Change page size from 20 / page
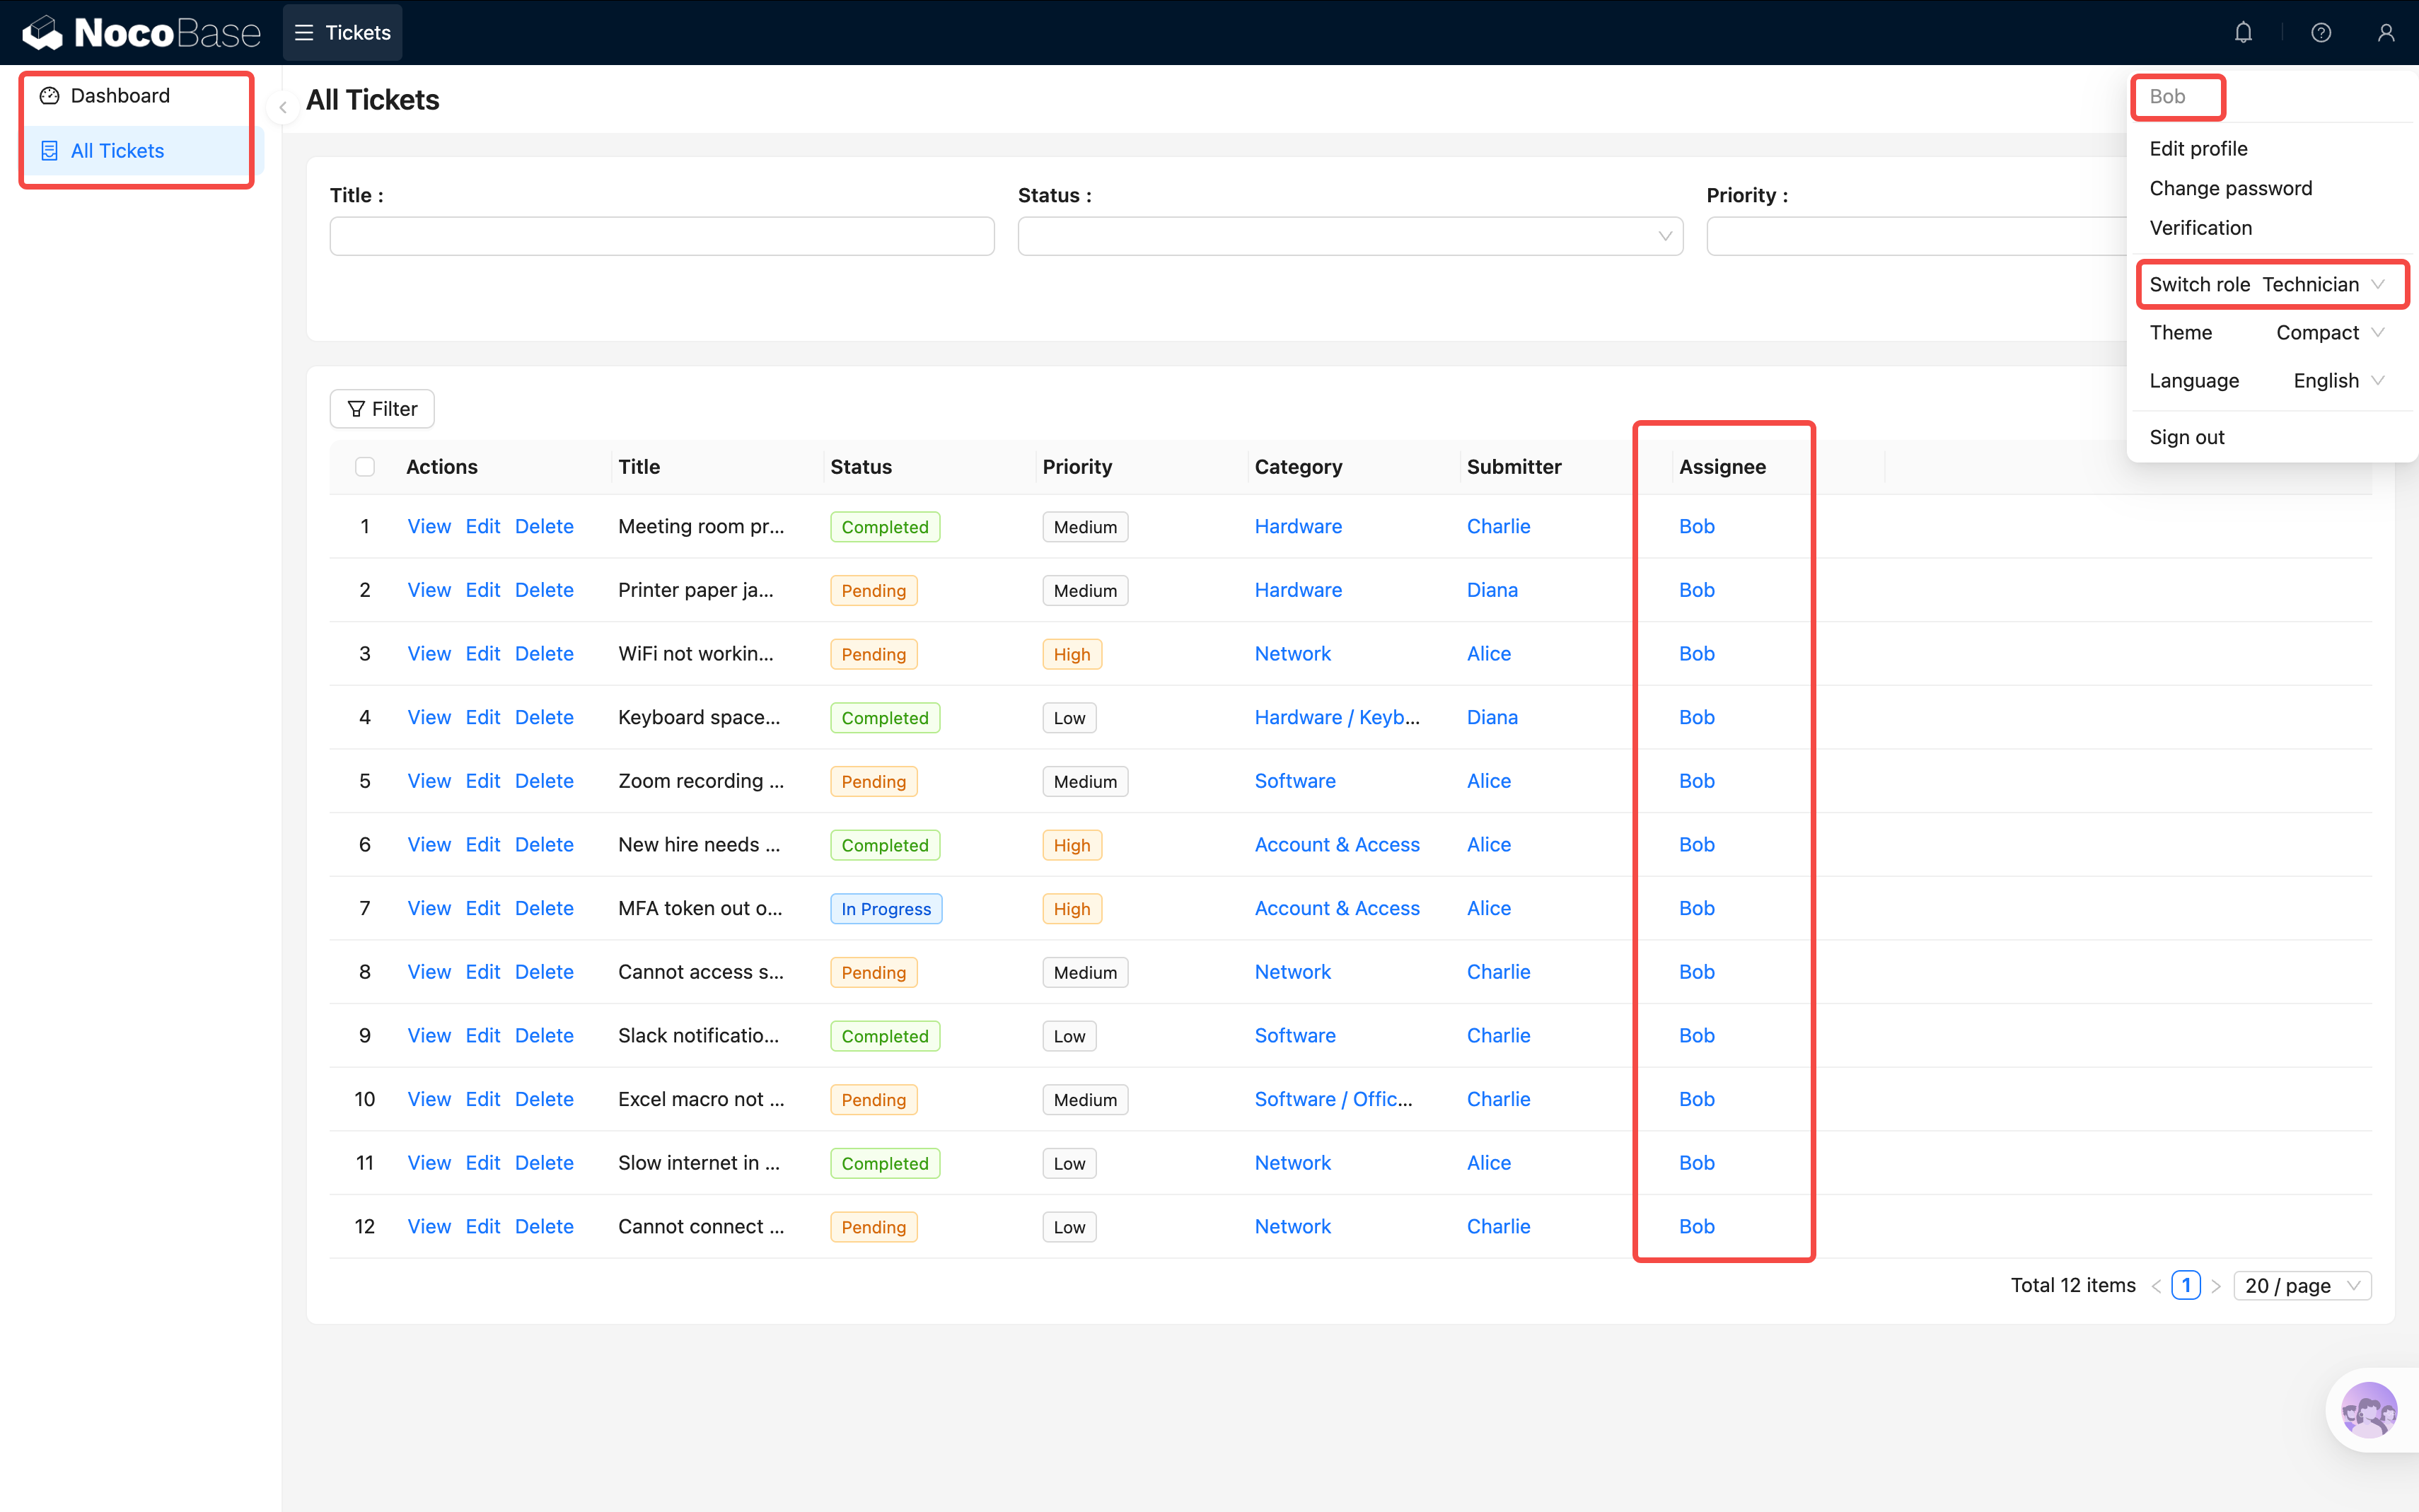The width and height of the screenshot is (2419, 1512). 2301,1285
